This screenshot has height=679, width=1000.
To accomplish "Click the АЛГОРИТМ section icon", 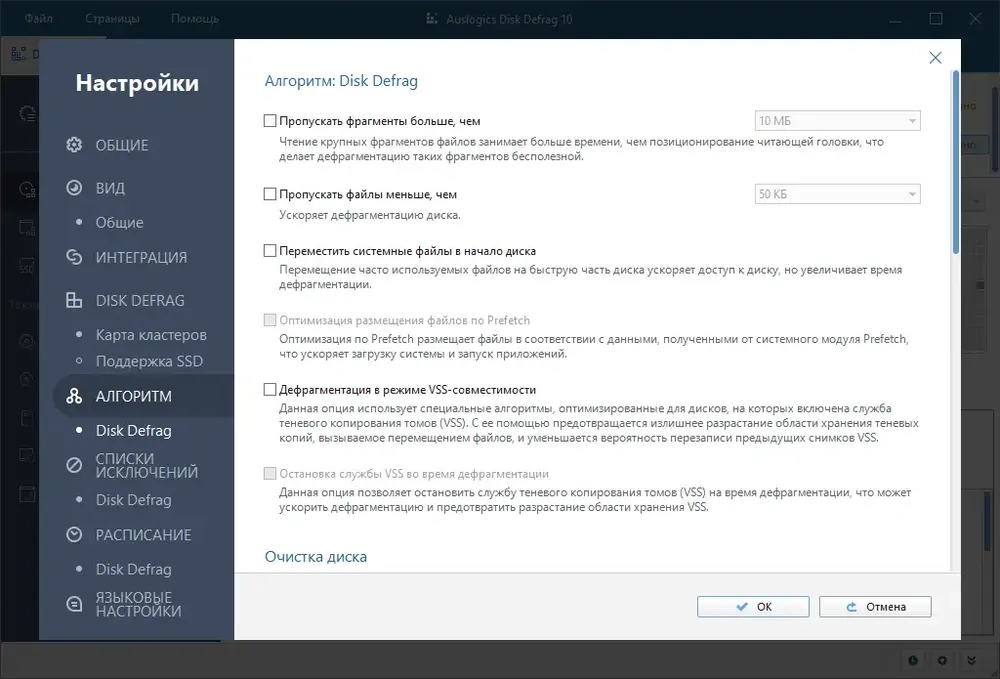I will tap(74, 396).
